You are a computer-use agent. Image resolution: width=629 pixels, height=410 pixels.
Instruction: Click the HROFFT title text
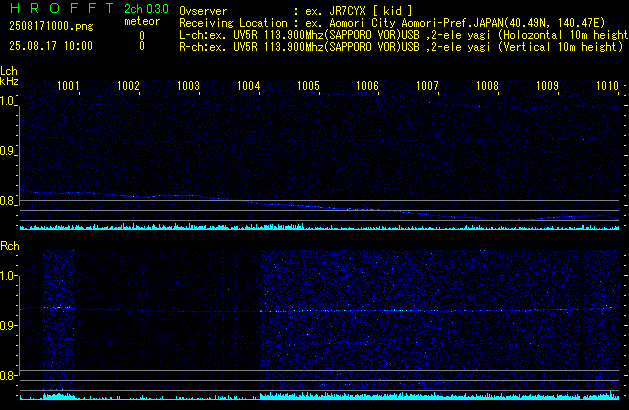pyautogui.click(x=62, y=8)
